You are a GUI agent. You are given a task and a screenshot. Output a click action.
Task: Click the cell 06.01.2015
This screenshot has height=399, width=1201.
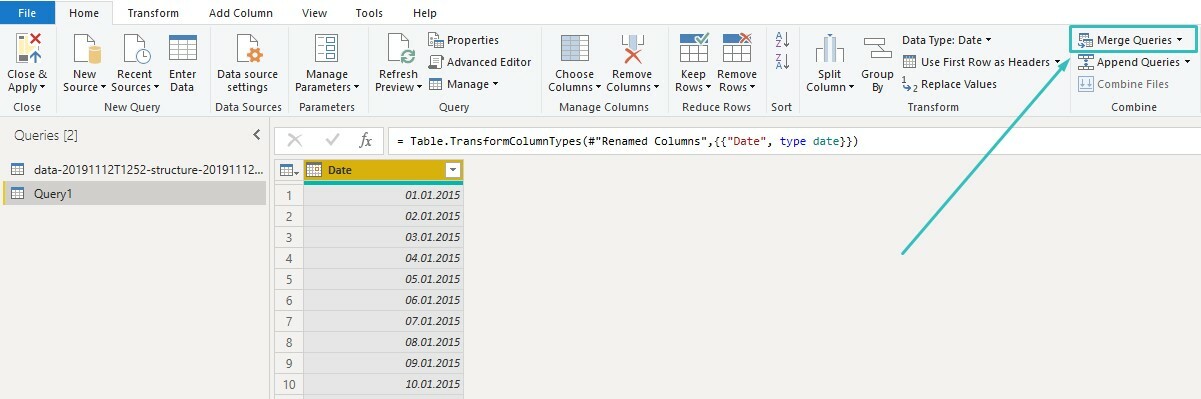(383, 300)
